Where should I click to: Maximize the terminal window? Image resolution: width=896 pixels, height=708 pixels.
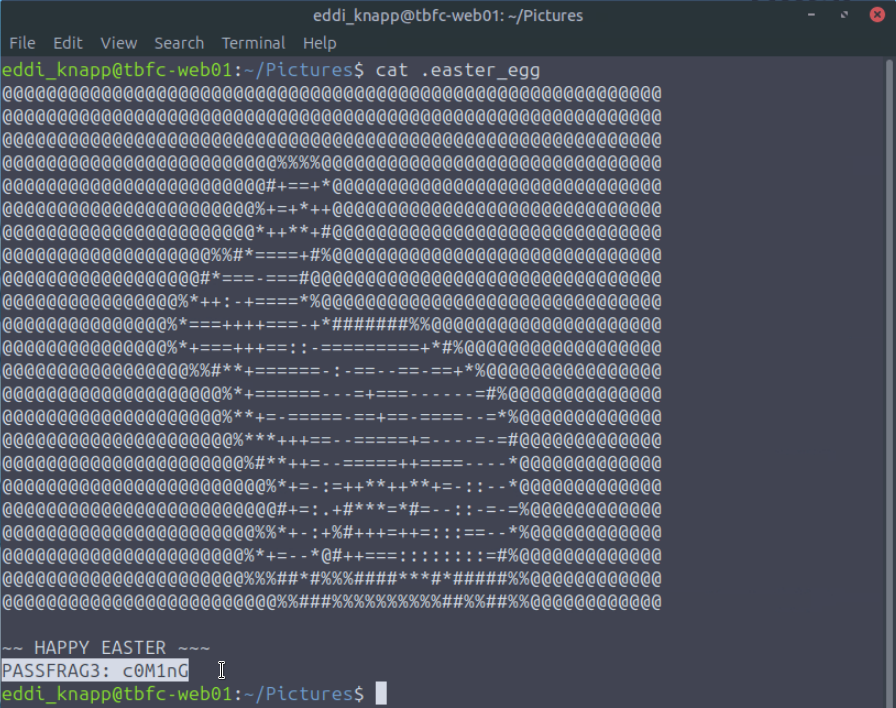(x=845, y=15)
